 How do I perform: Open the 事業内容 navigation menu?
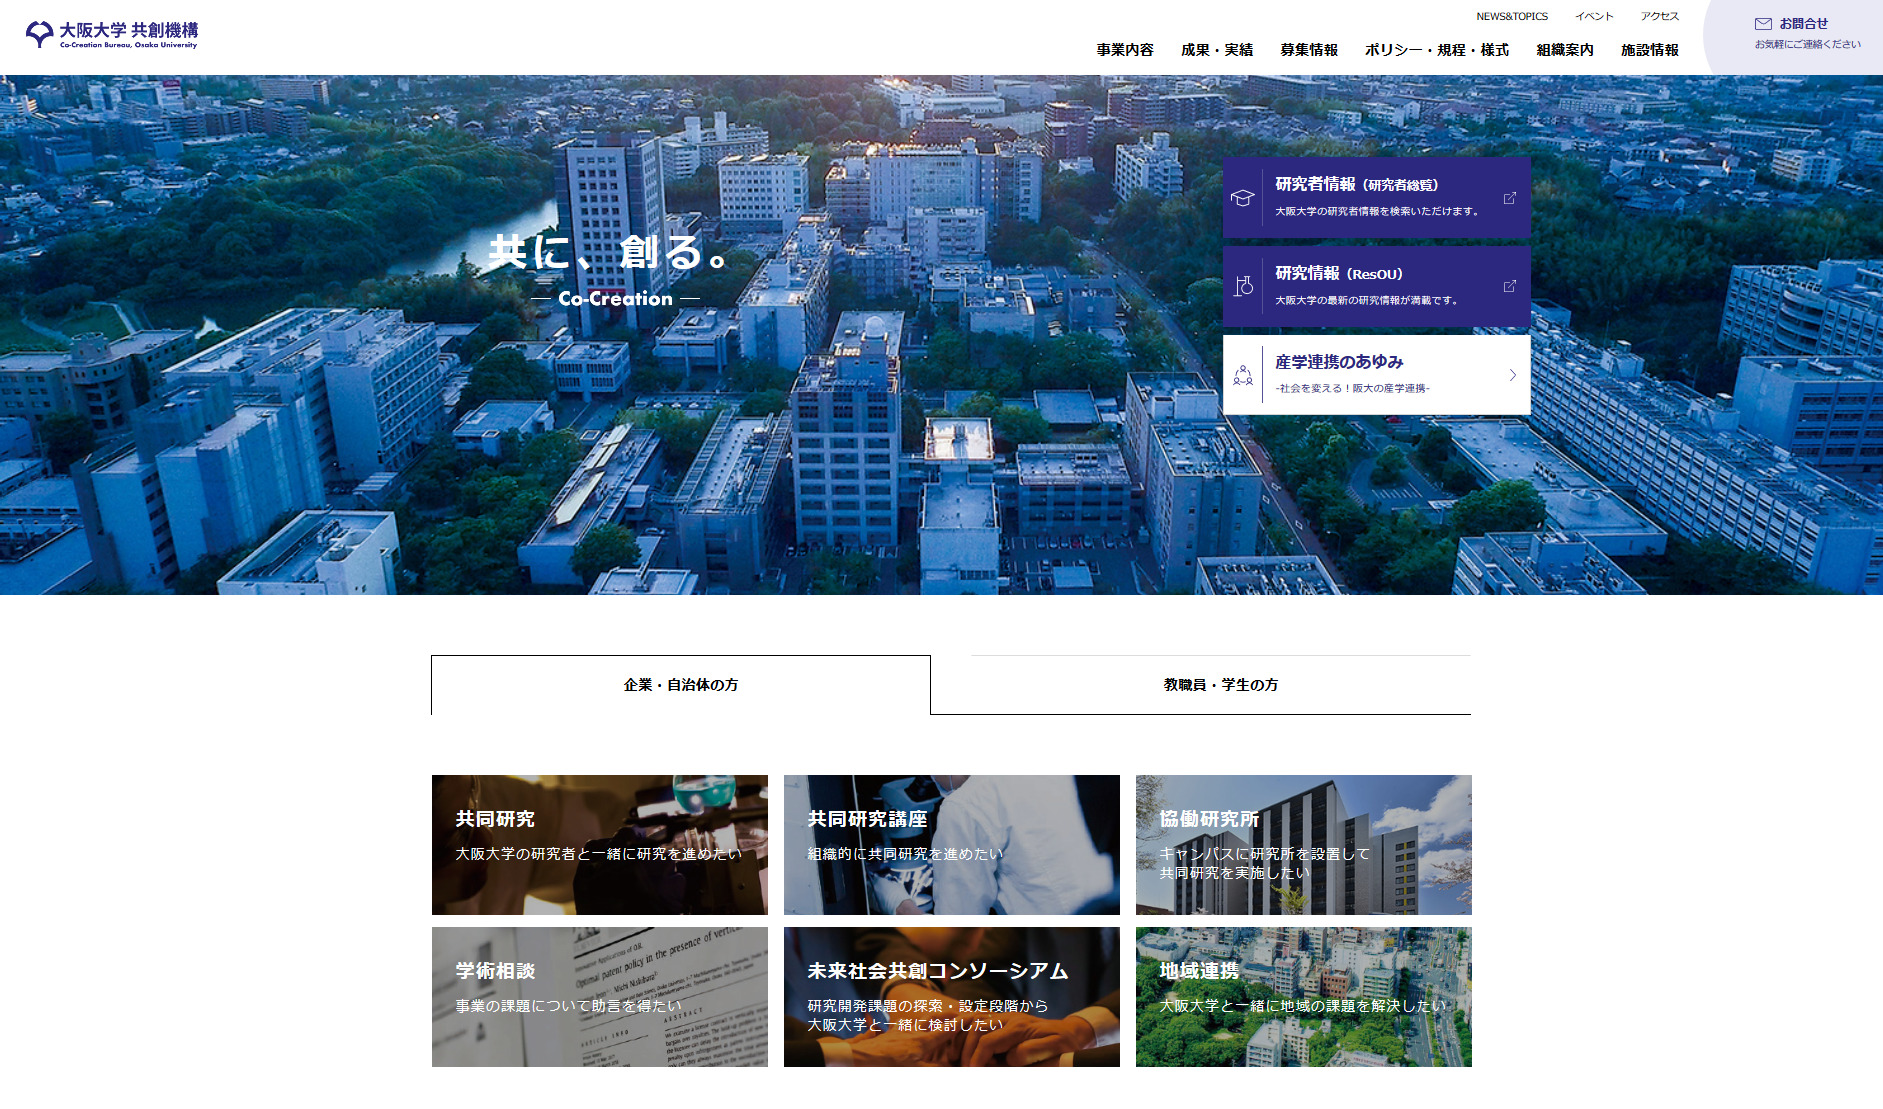pyautogui.click(x=1125, y=50)
